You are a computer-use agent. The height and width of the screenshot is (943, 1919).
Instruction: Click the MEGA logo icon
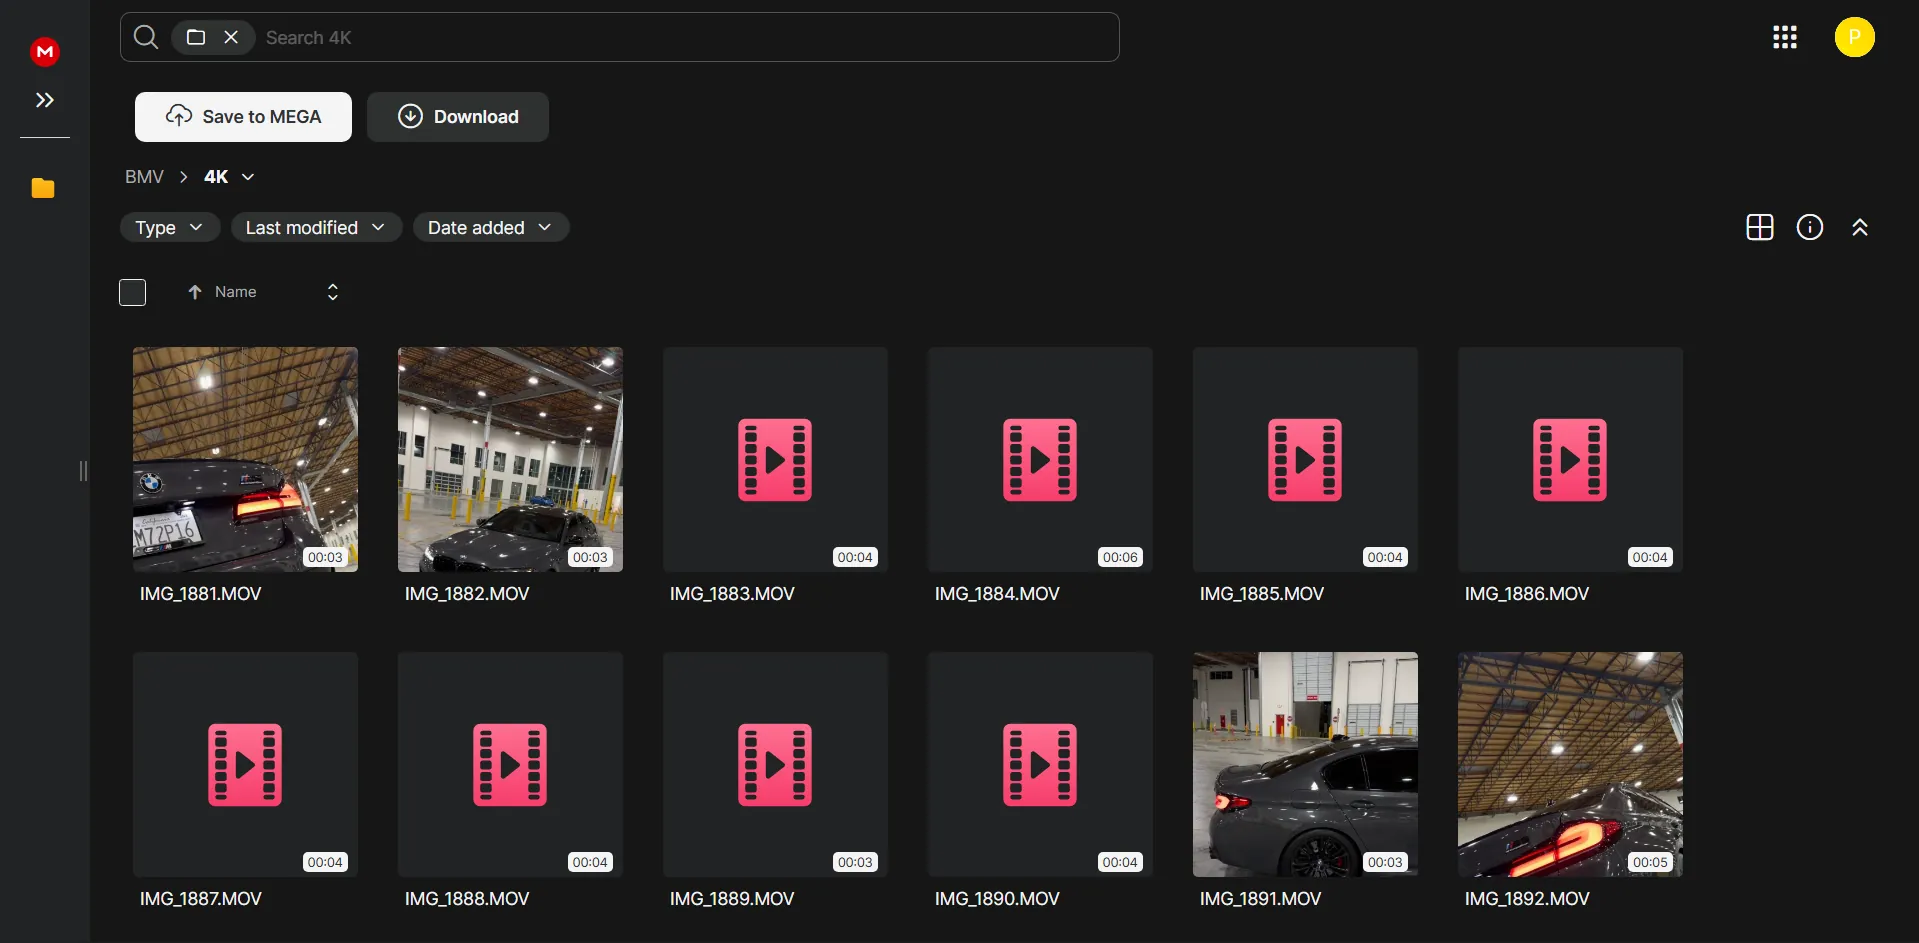point(45,51)
